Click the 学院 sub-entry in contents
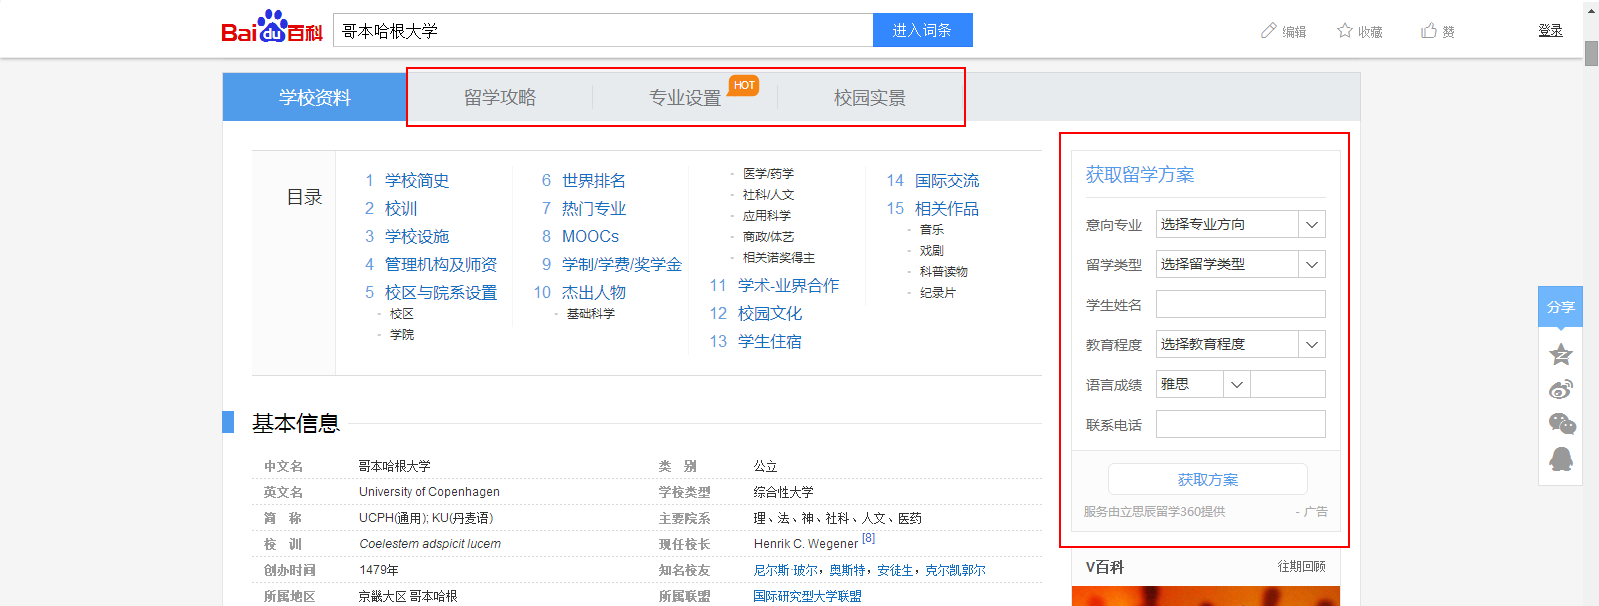1599x606 pixels. (x=402, y=335)
